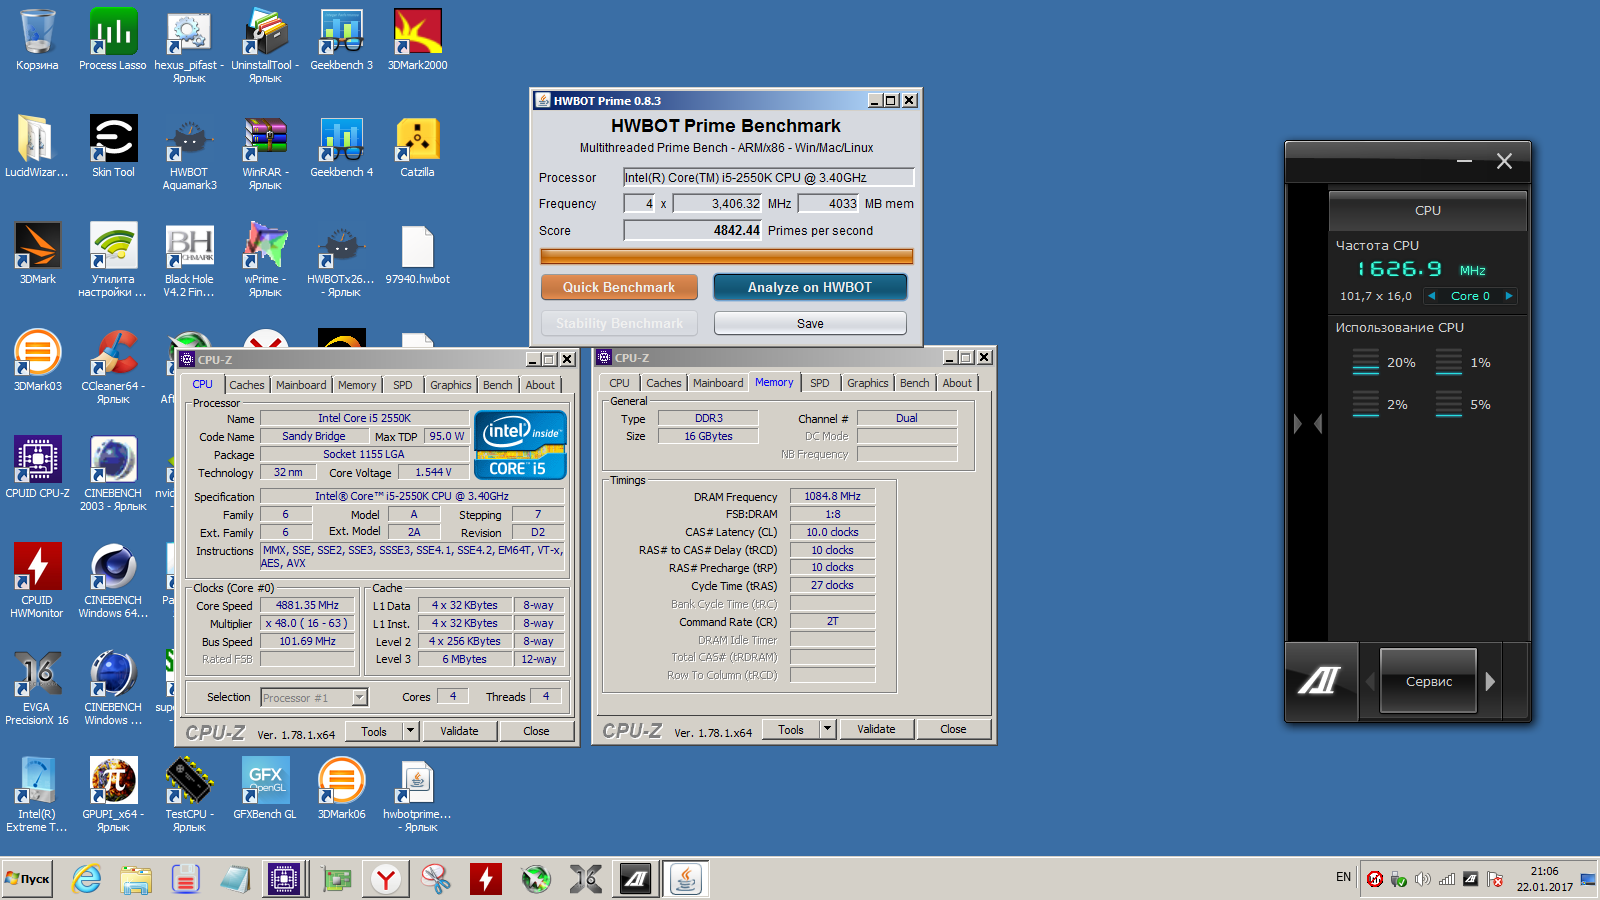1600x900 pixels.
Task: Click the HWBOT Prime Processor name field
Action: pos(769,177)
